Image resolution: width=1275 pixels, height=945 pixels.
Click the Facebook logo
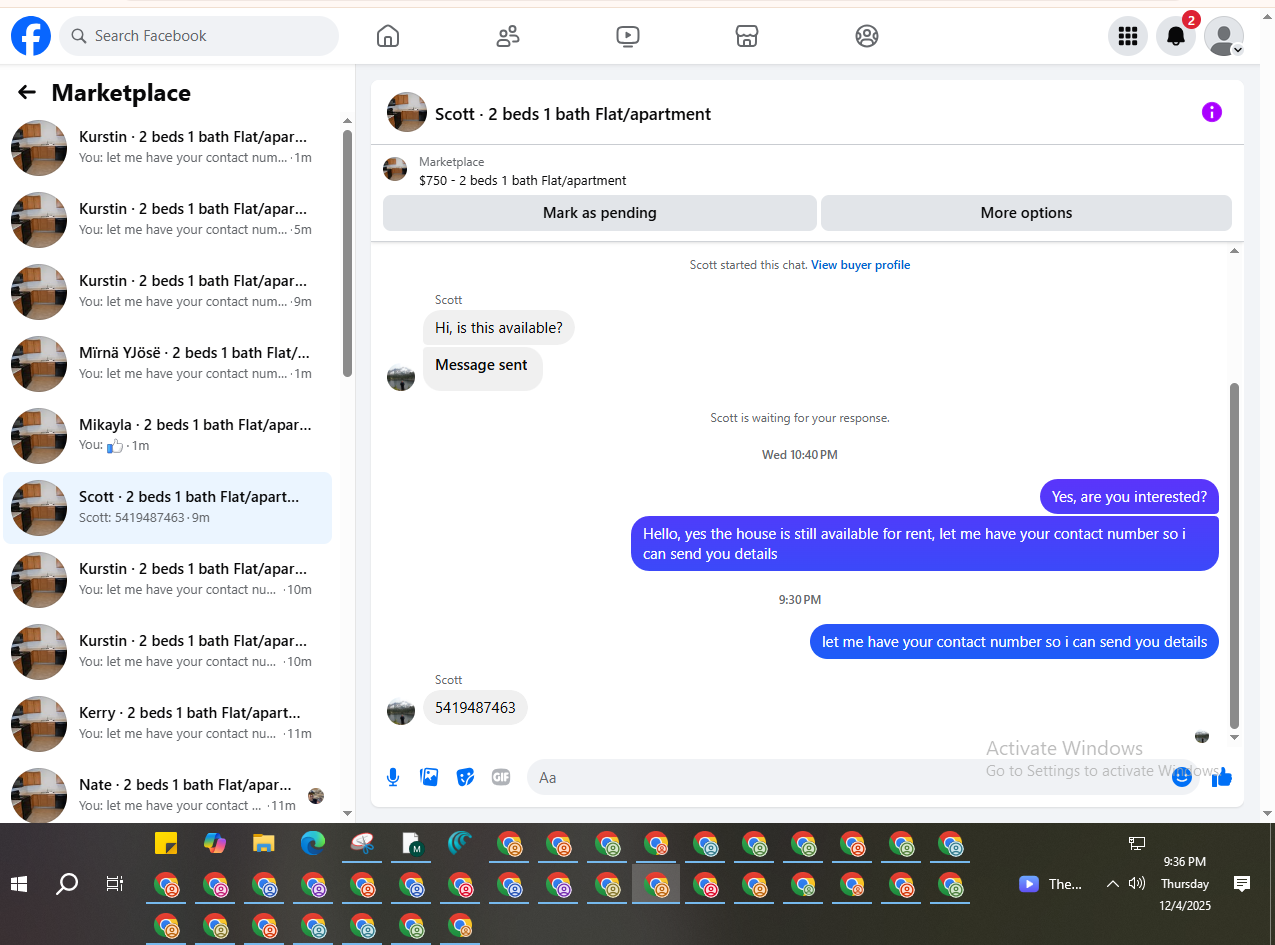tap(31, 36)
